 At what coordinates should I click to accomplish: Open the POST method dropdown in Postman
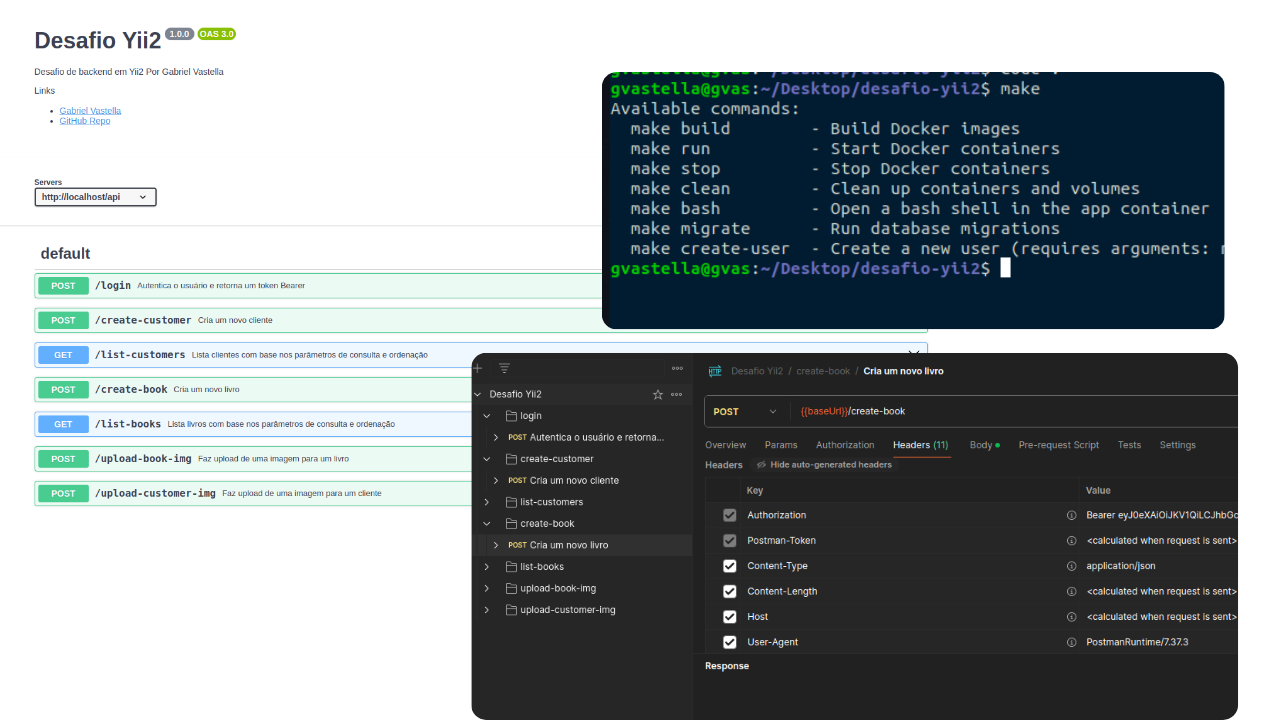(x=745, y=411)
